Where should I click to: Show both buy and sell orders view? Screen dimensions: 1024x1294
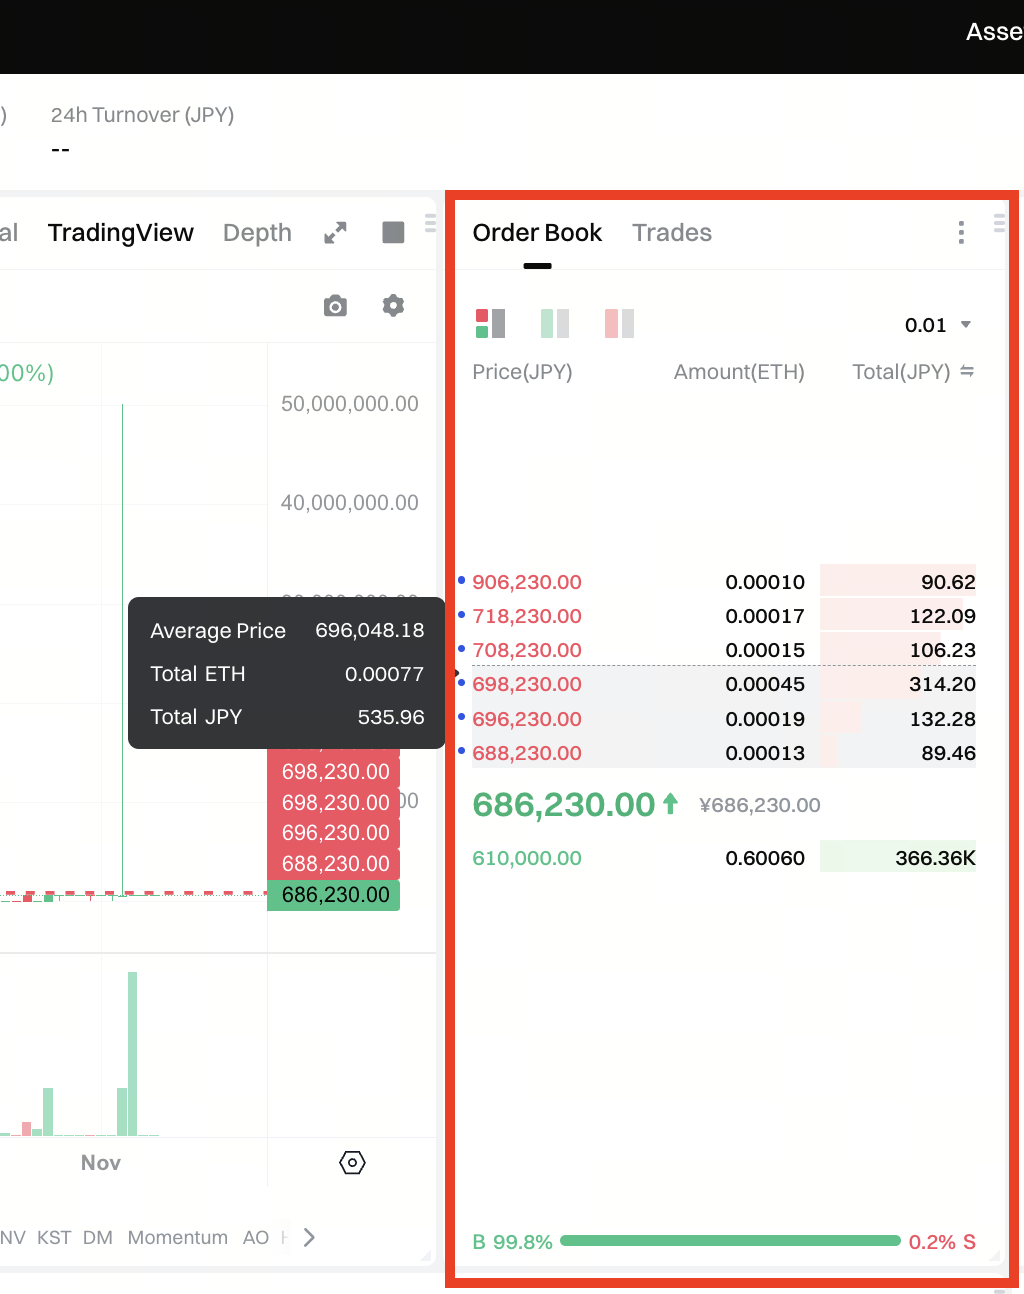click(x=490, y=323)
